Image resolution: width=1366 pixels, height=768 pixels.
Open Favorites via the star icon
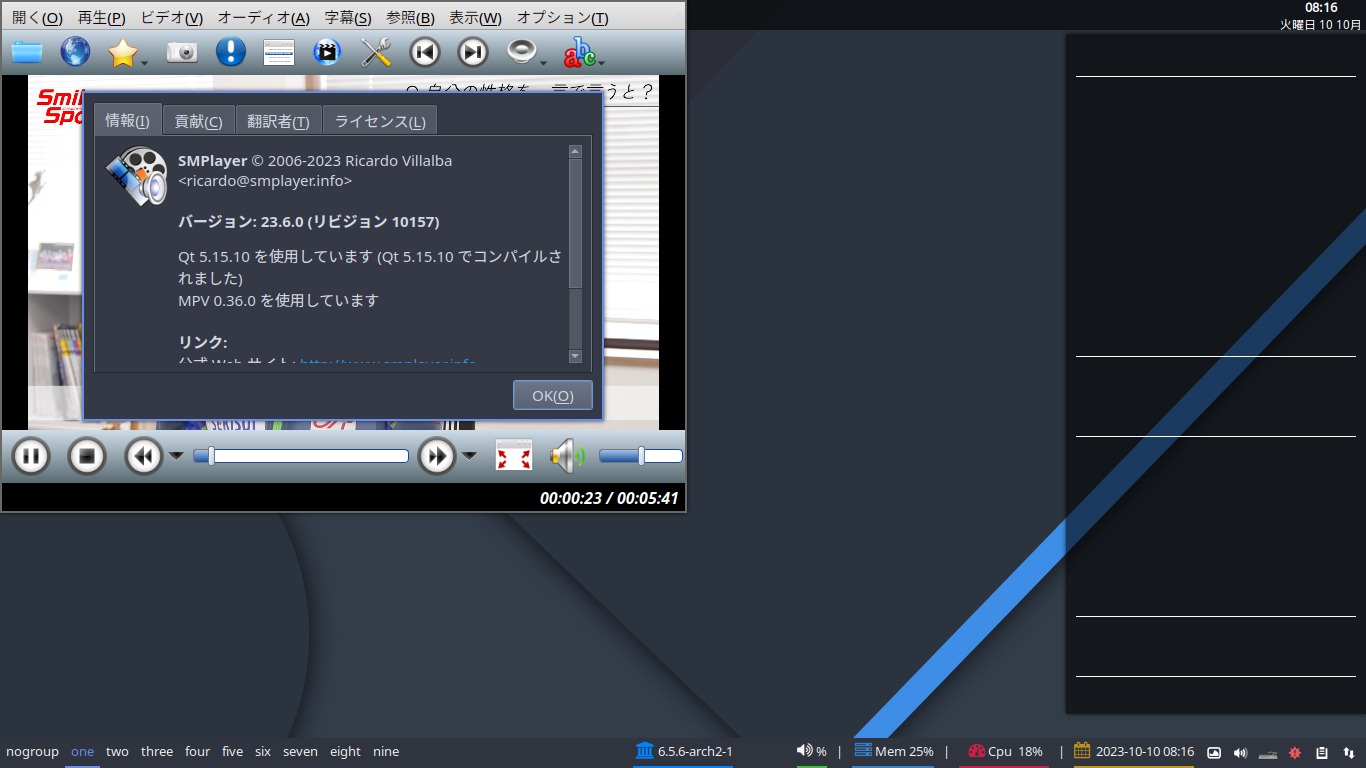[x=122, y=52]
